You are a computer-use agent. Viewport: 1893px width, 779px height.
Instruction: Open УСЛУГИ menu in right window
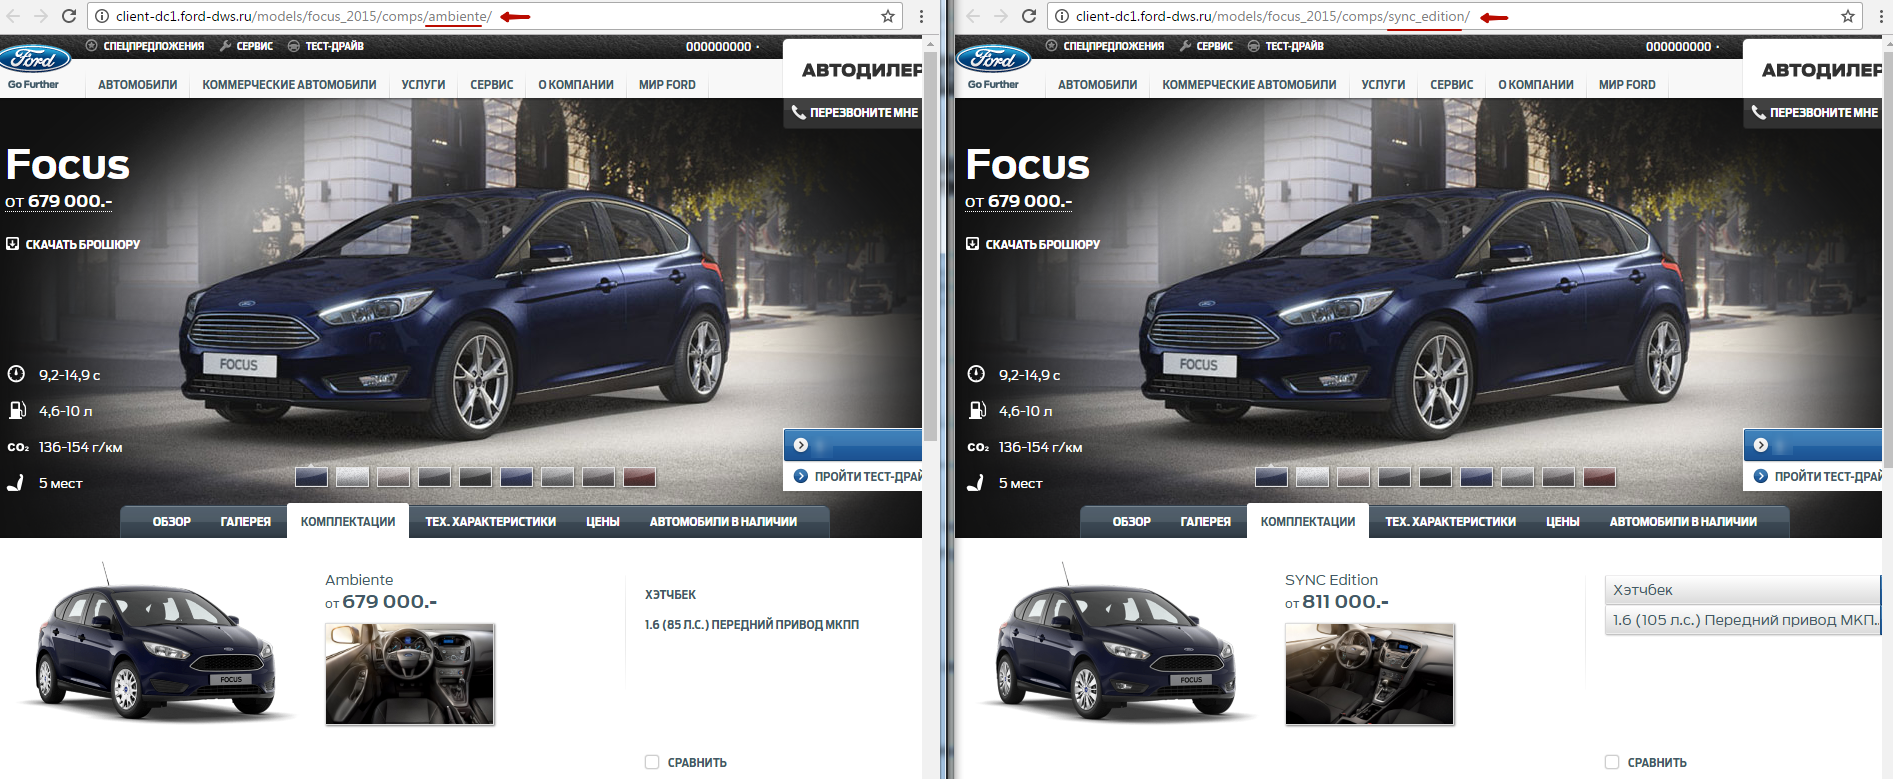[1383, 85]
